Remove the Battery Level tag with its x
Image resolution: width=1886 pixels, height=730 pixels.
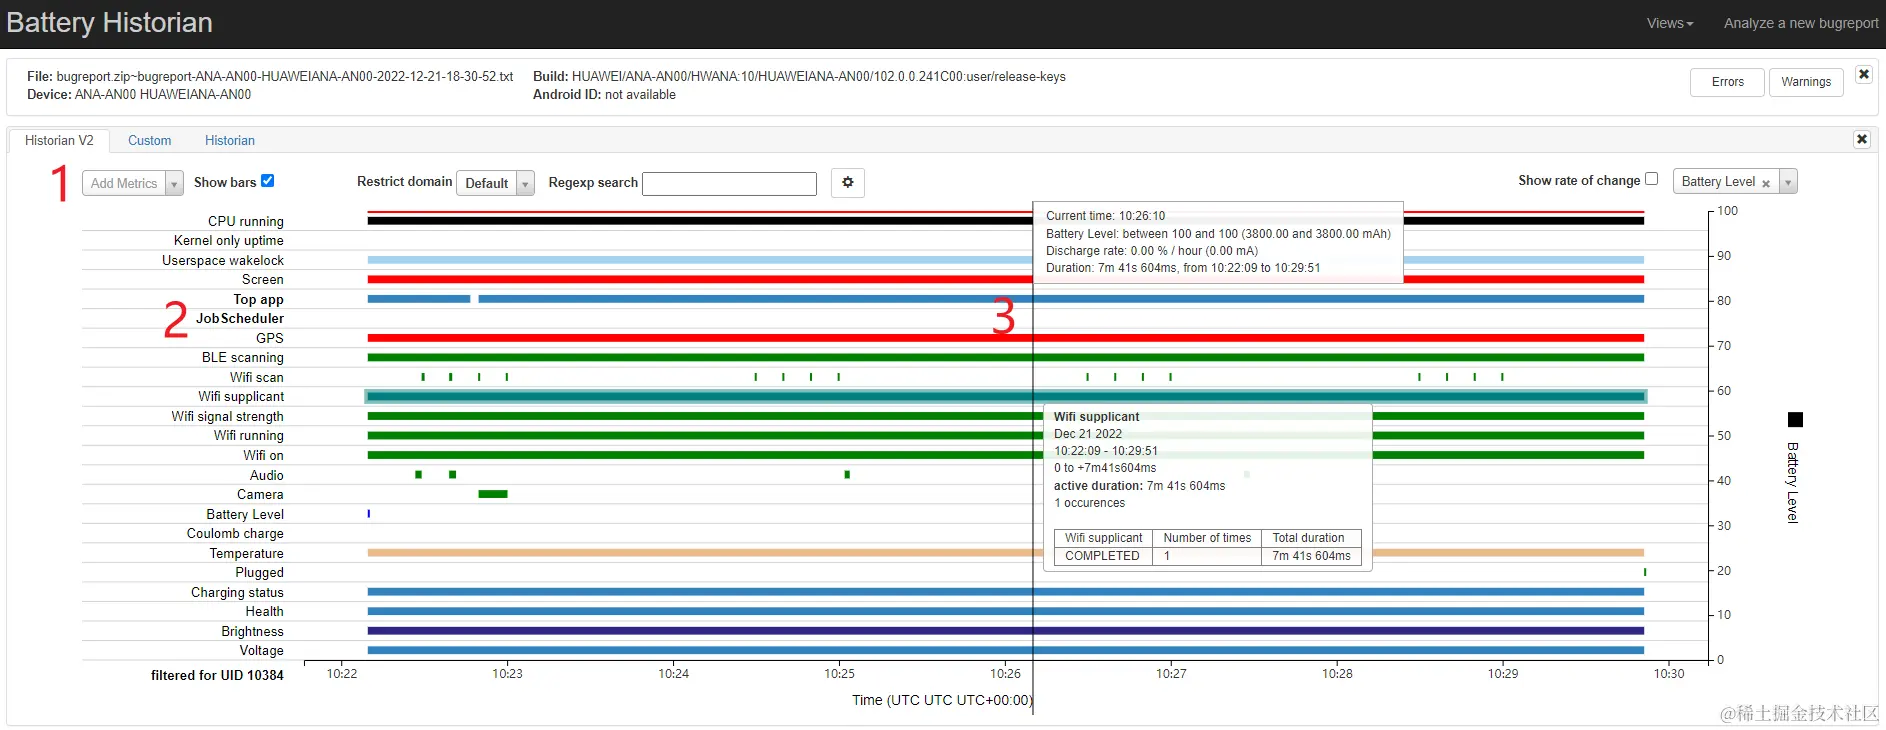pos(1766,183)
